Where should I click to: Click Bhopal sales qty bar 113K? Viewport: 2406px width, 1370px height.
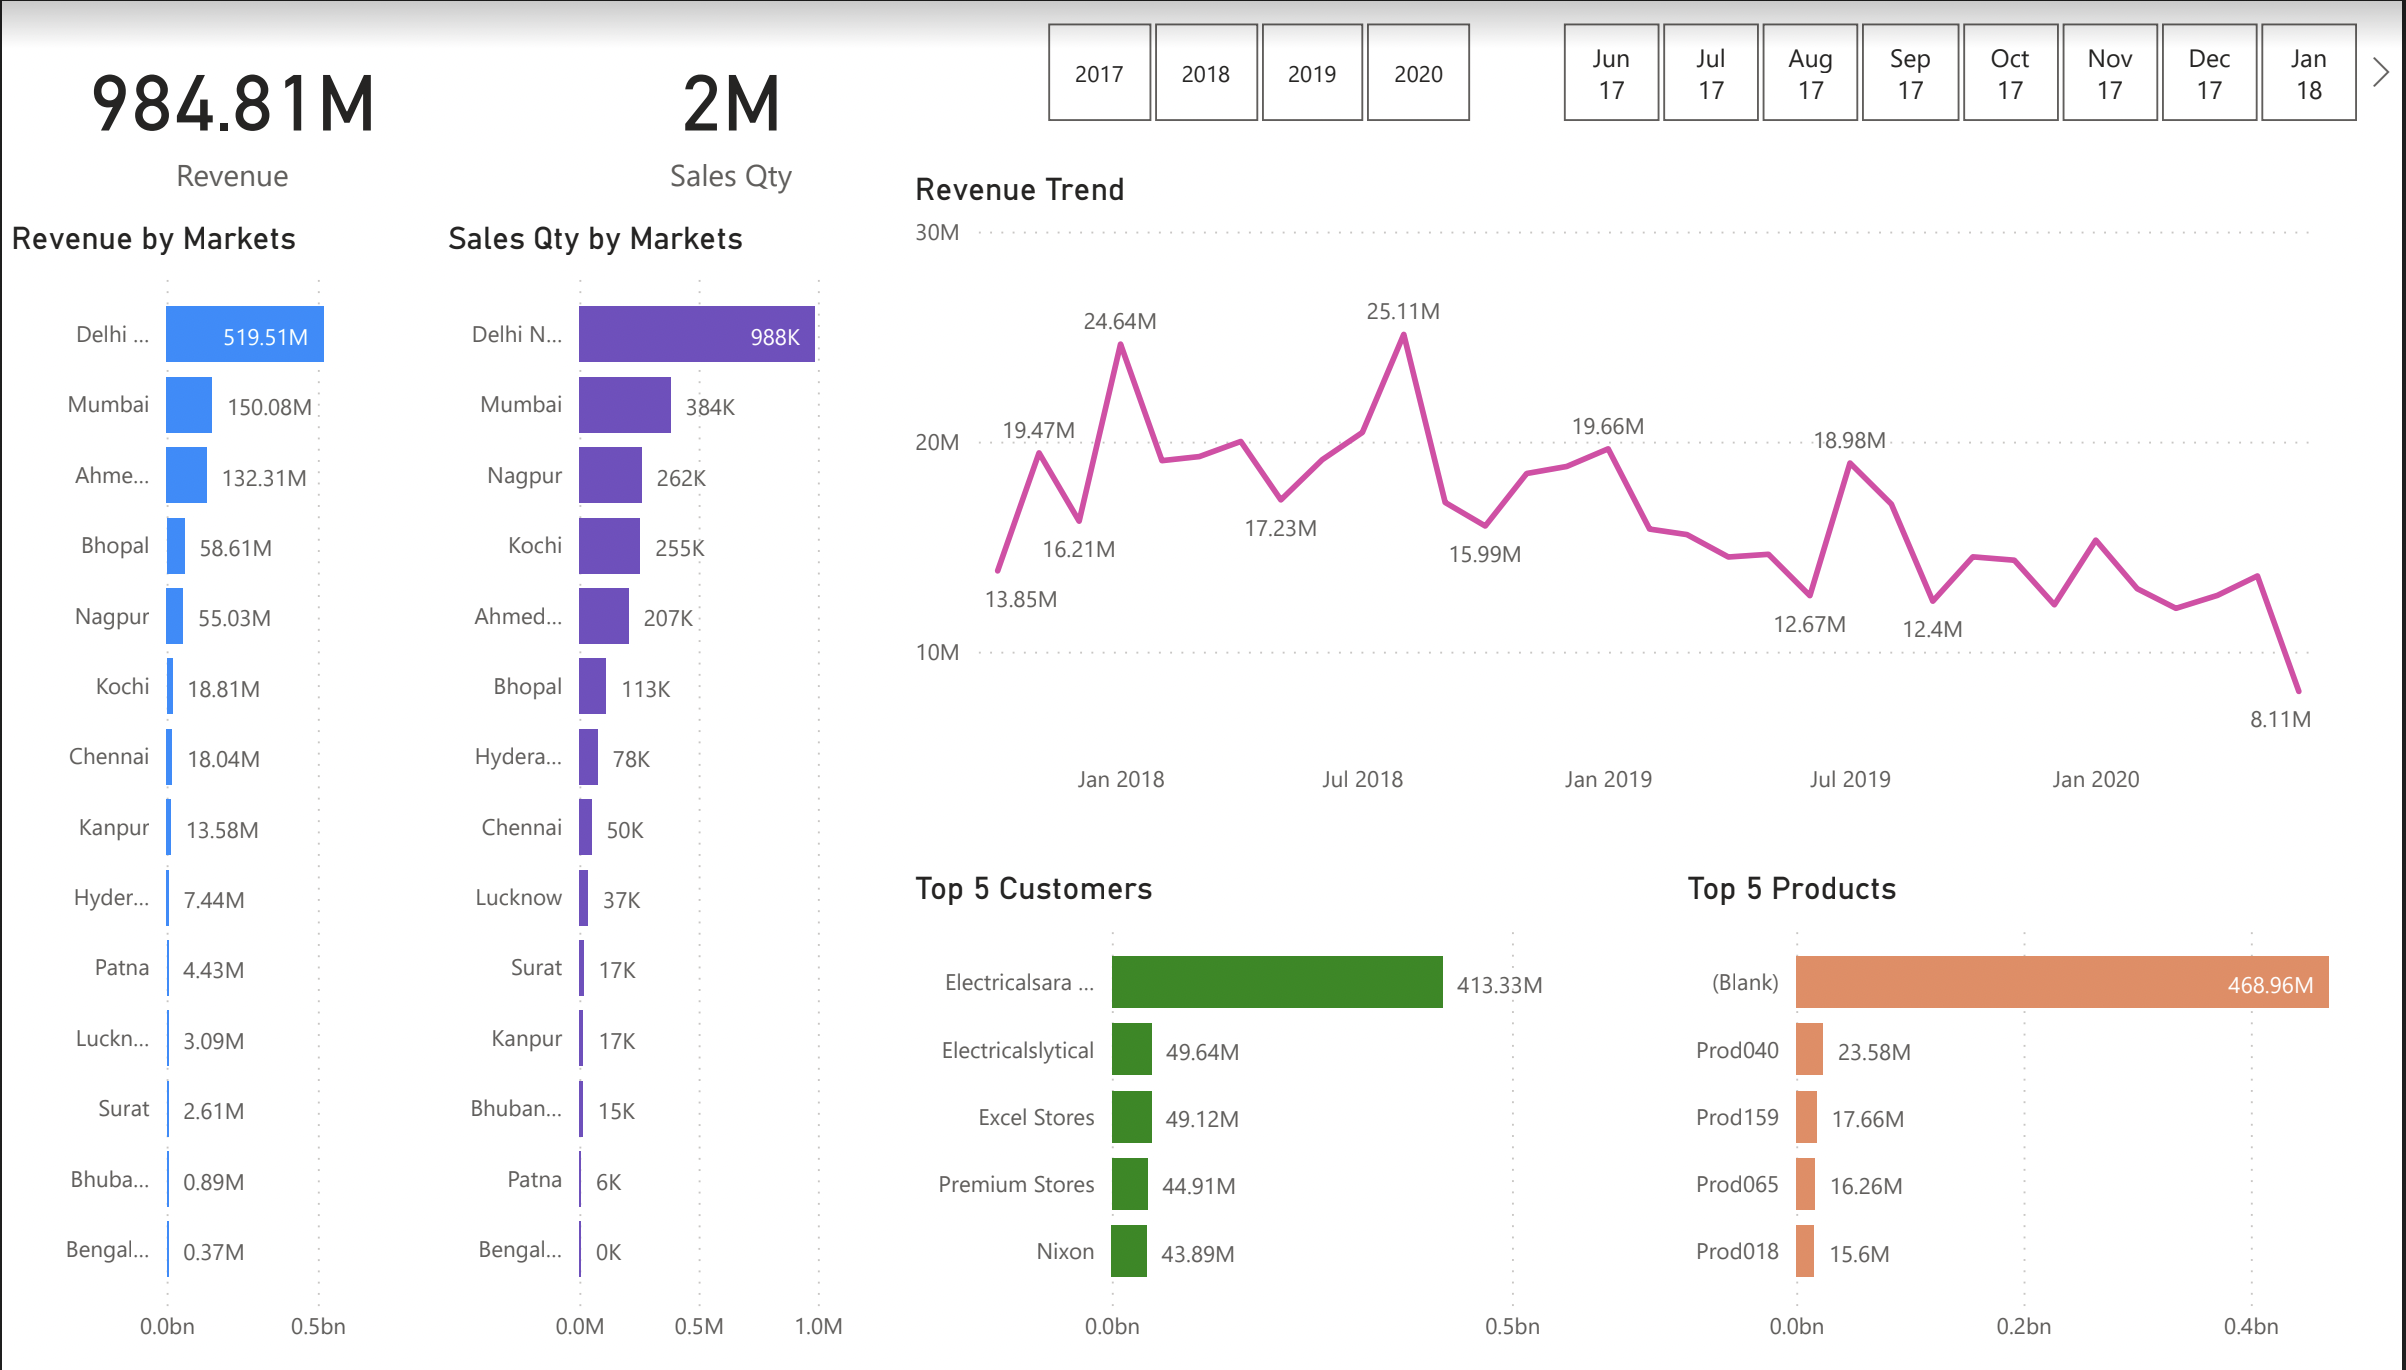click(x=593, y=686)
